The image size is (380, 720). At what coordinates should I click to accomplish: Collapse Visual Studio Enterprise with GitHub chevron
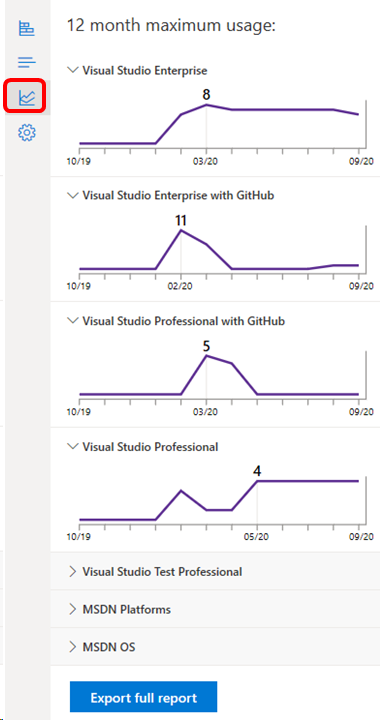tap(73, 195)
